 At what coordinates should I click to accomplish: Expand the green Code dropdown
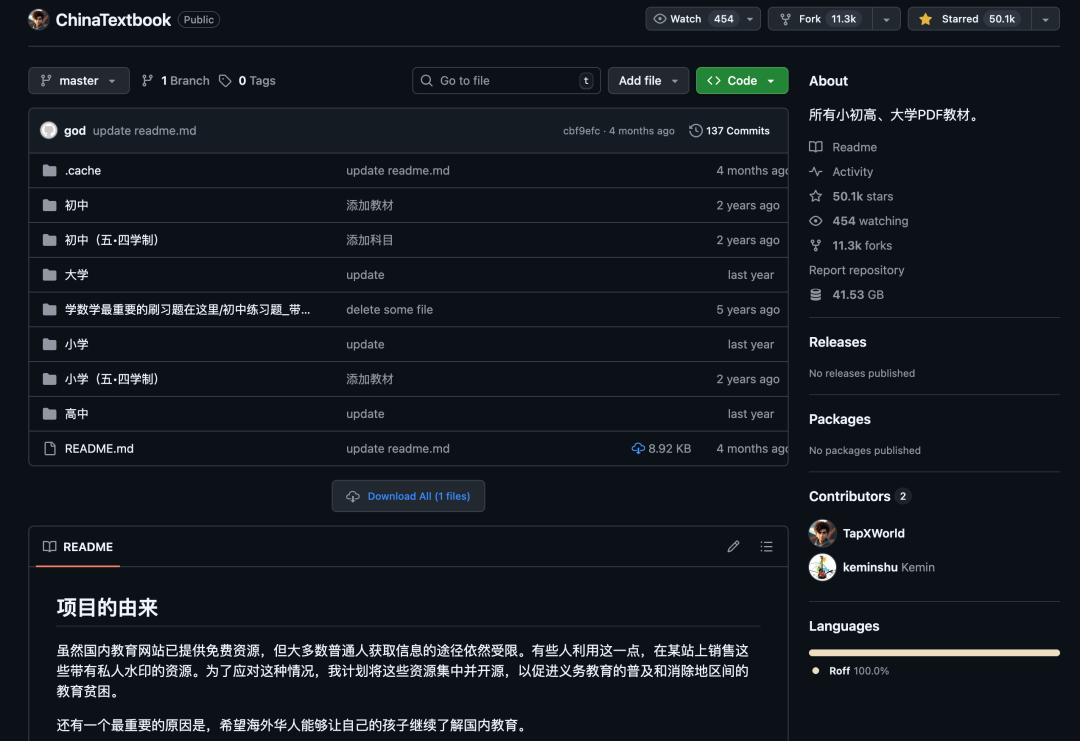pos(742,81)
